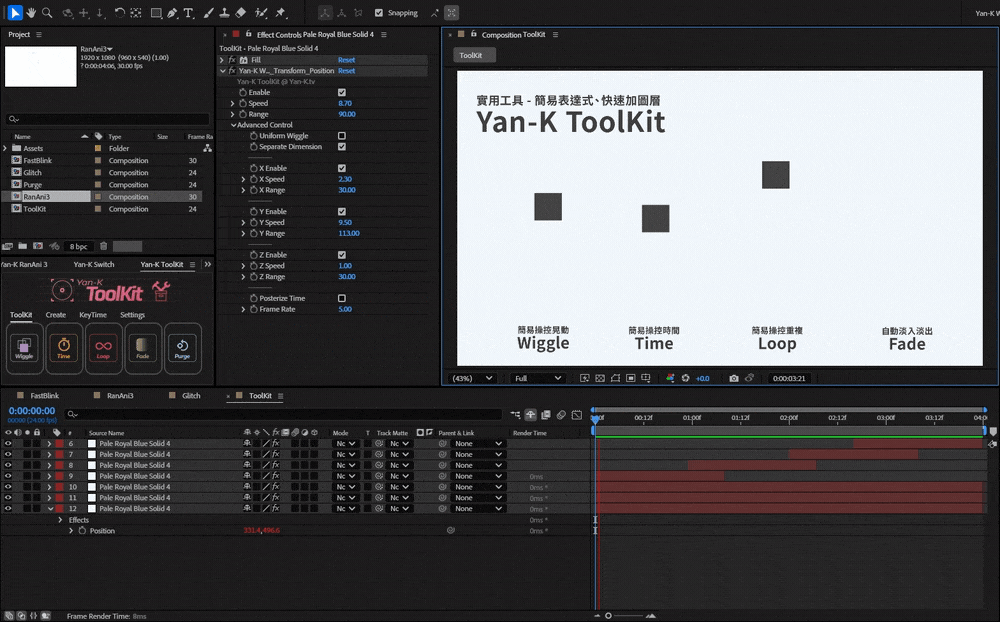Click the timeline current time 0:00:00:00
Screen dimensions: 1000x622
tap(32, 411)
